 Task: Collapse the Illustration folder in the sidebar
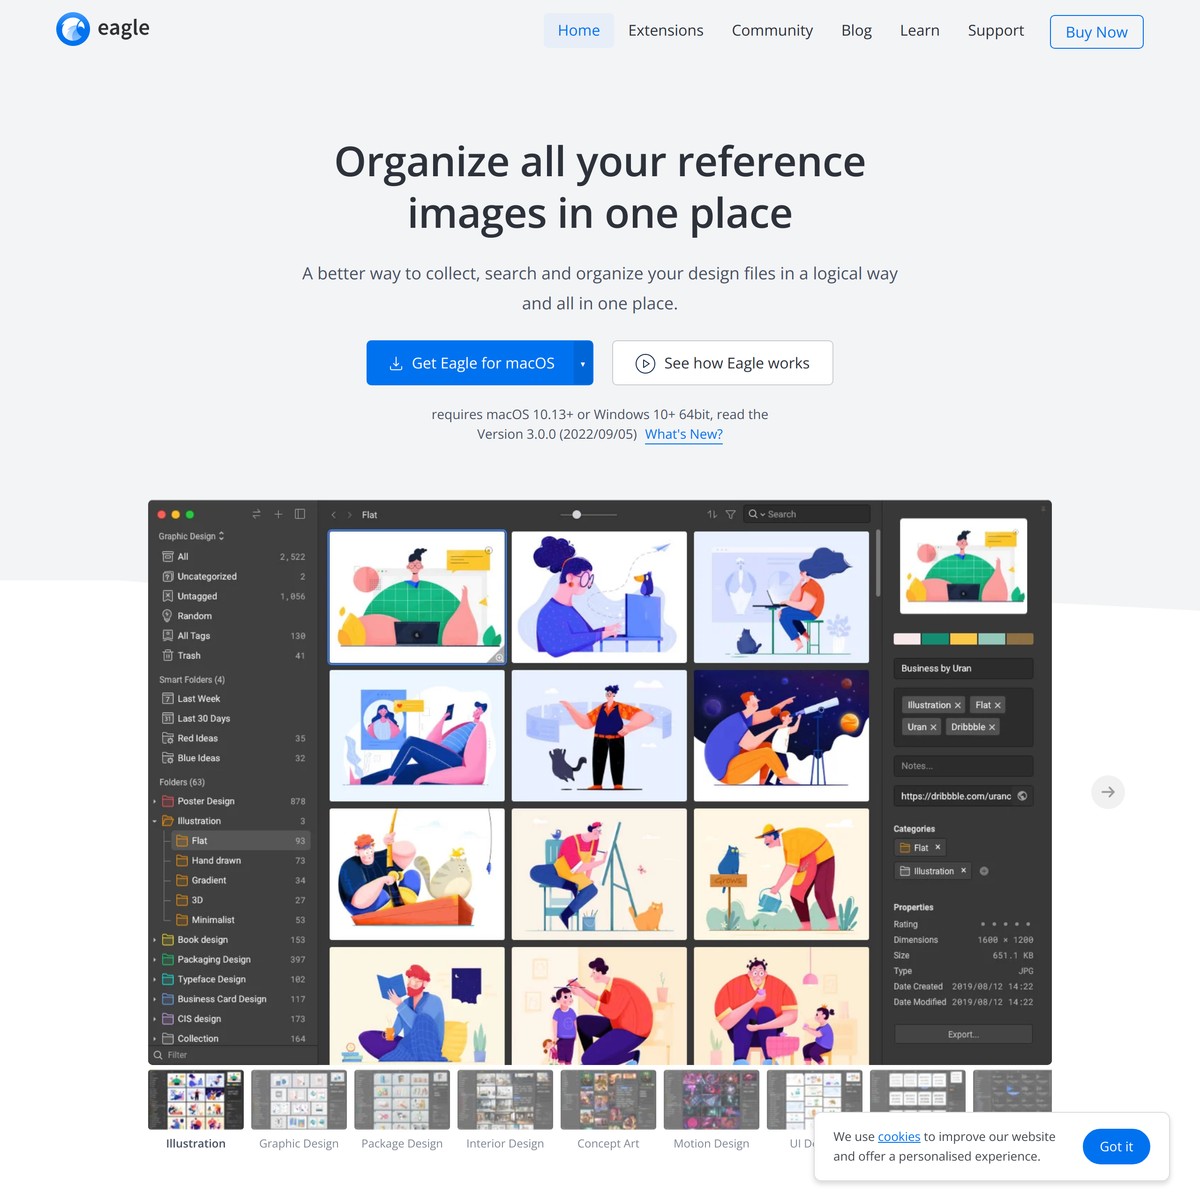pos(156,820)
